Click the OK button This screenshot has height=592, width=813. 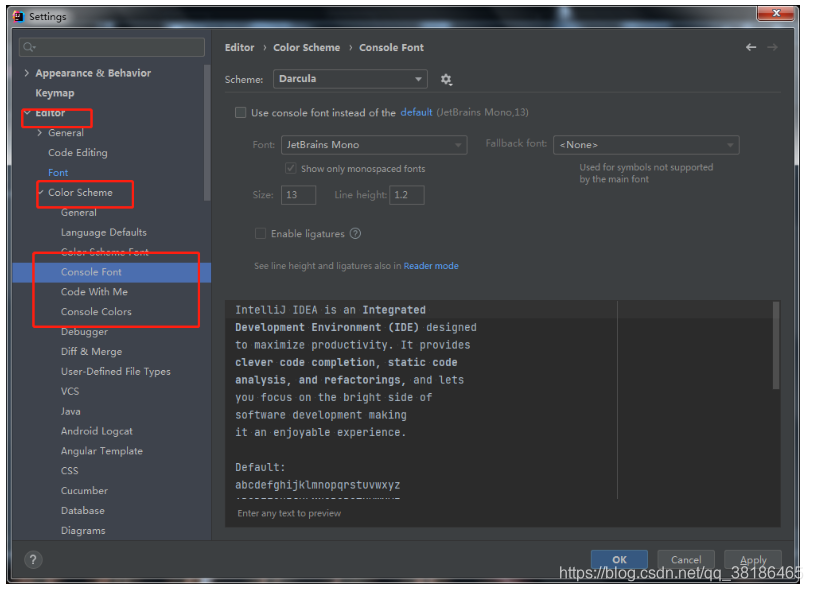619,559
